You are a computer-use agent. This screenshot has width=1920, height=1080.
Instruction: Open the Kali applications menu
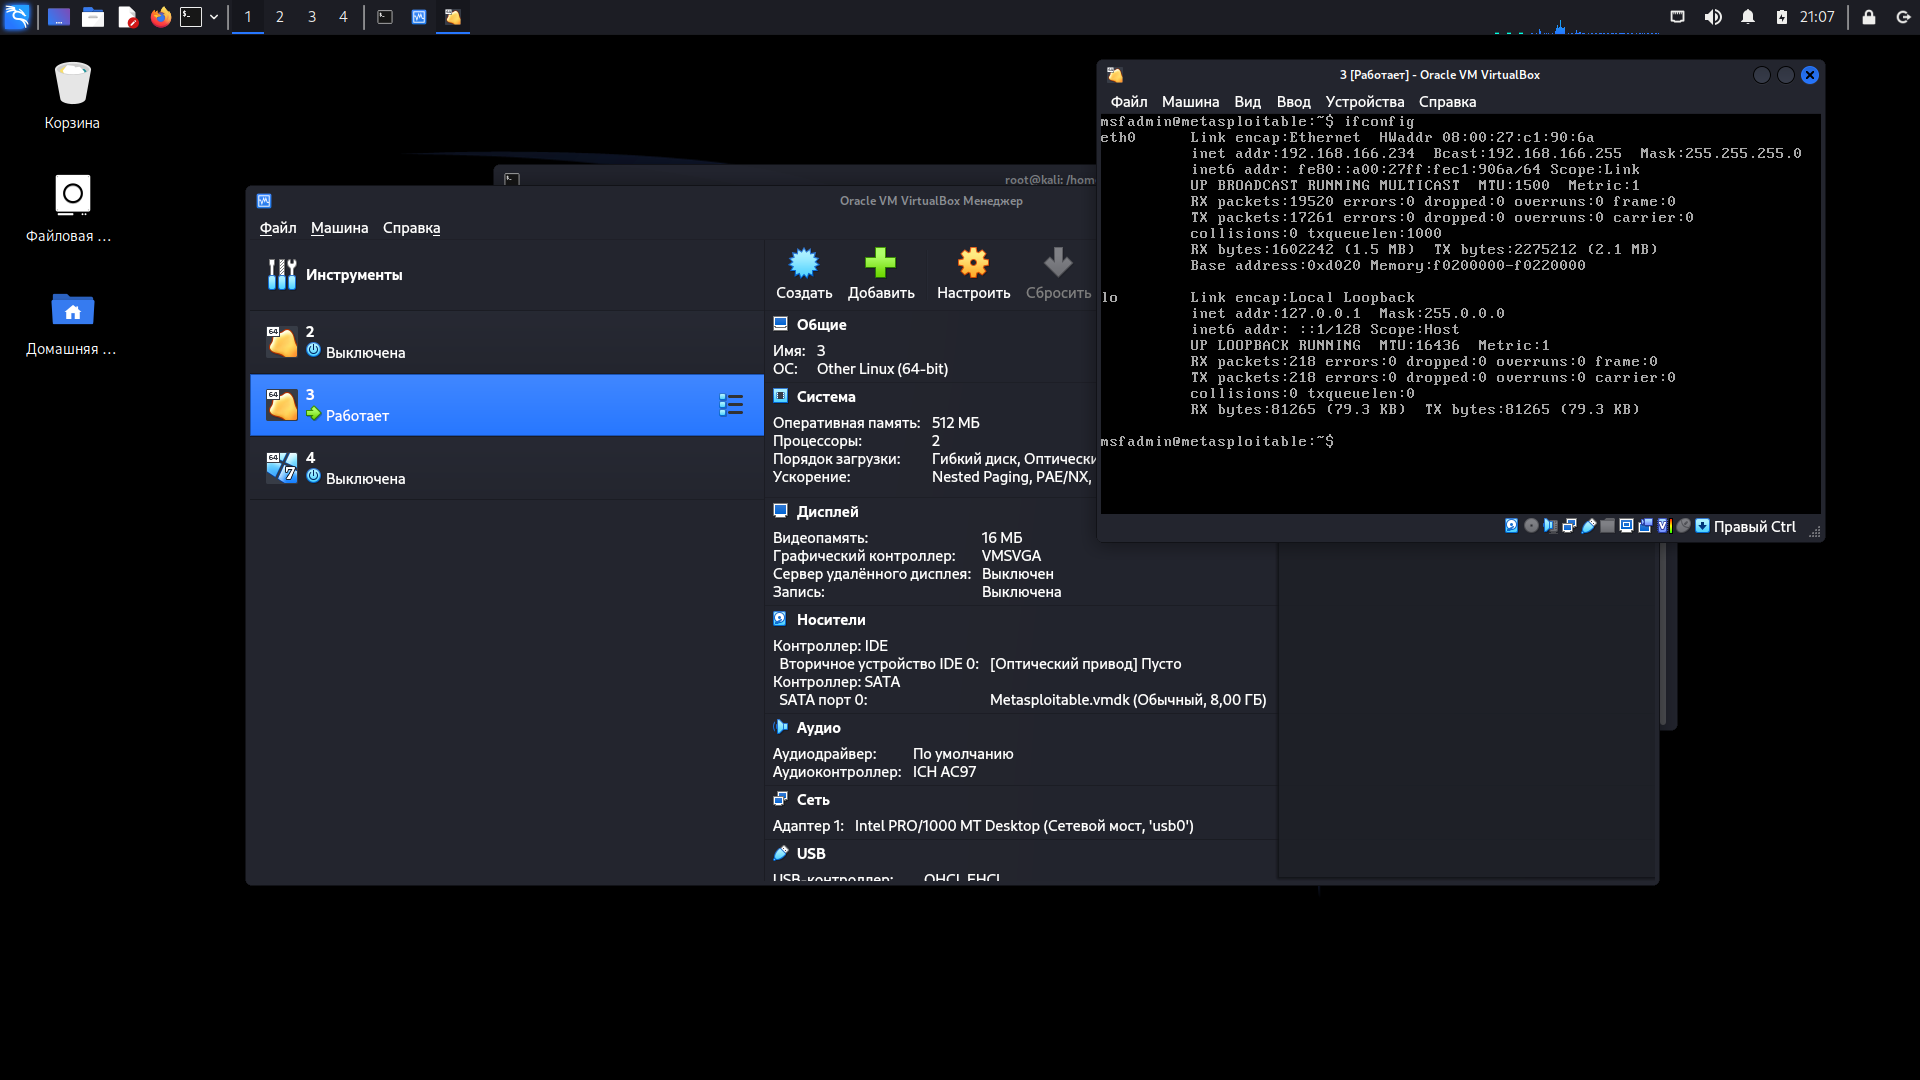[17, 17]
